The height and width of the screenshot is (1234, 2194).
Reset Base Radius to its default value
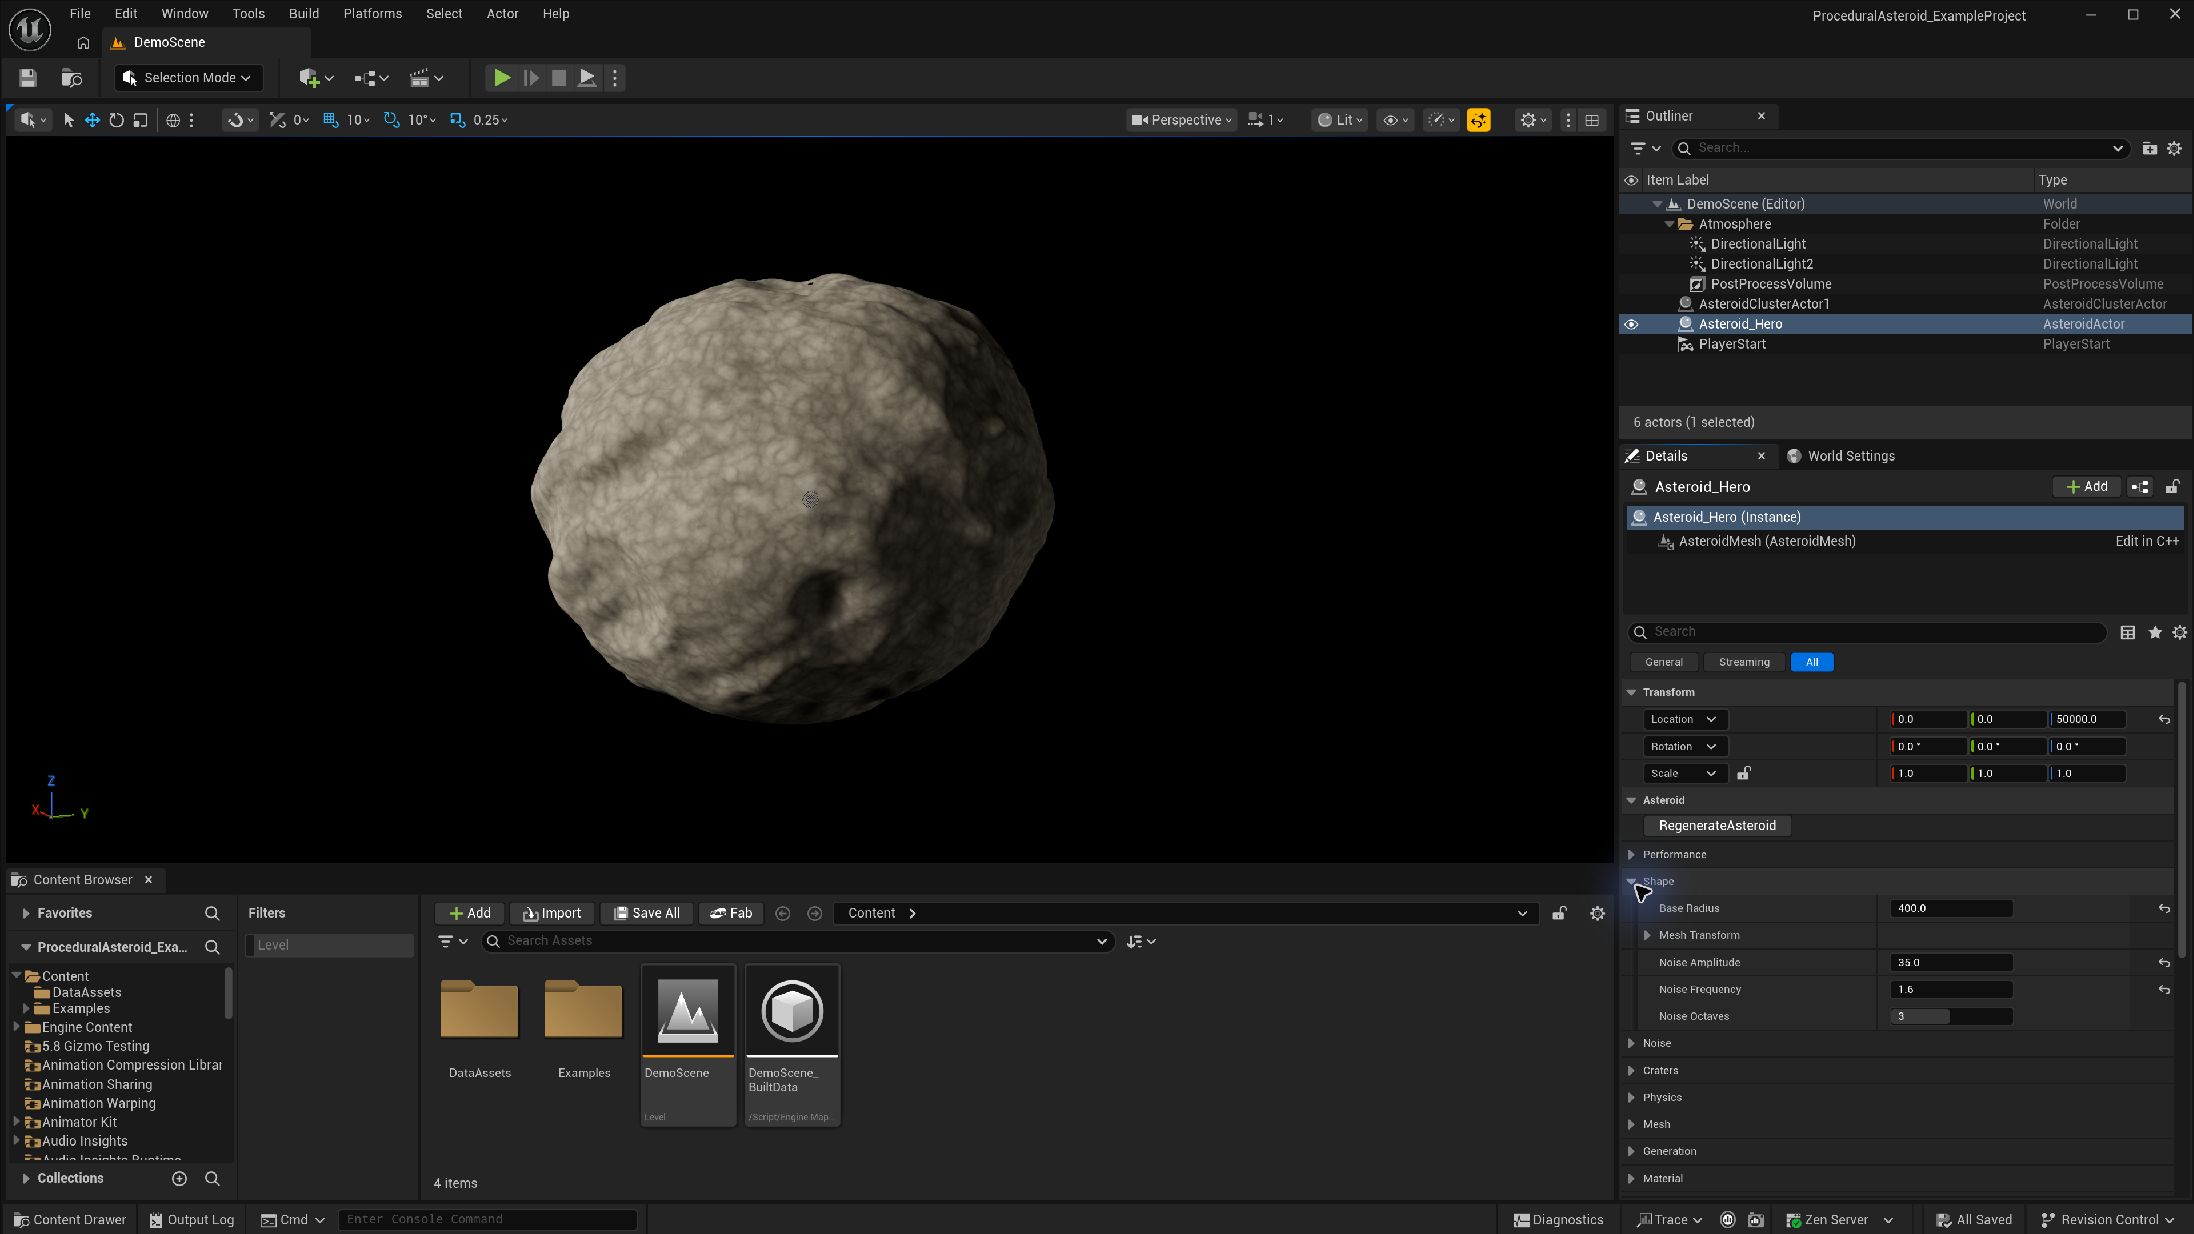point(2164,908)
